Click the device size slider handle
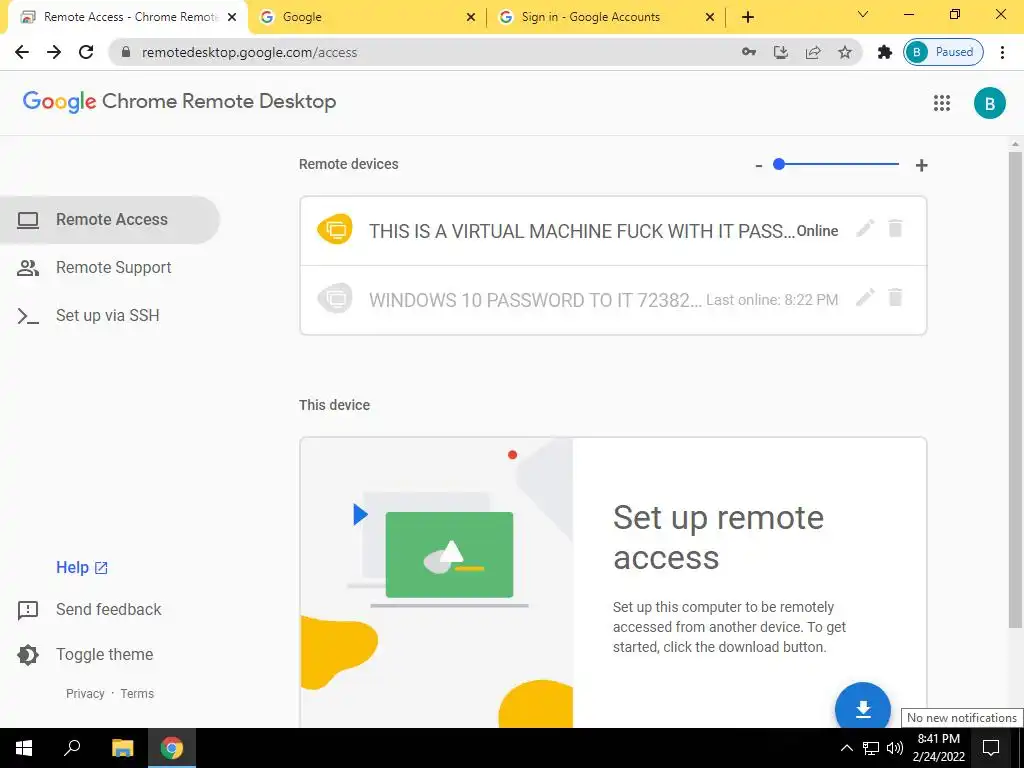This screenshot has width=1024, height=768. tap(778, 164)
